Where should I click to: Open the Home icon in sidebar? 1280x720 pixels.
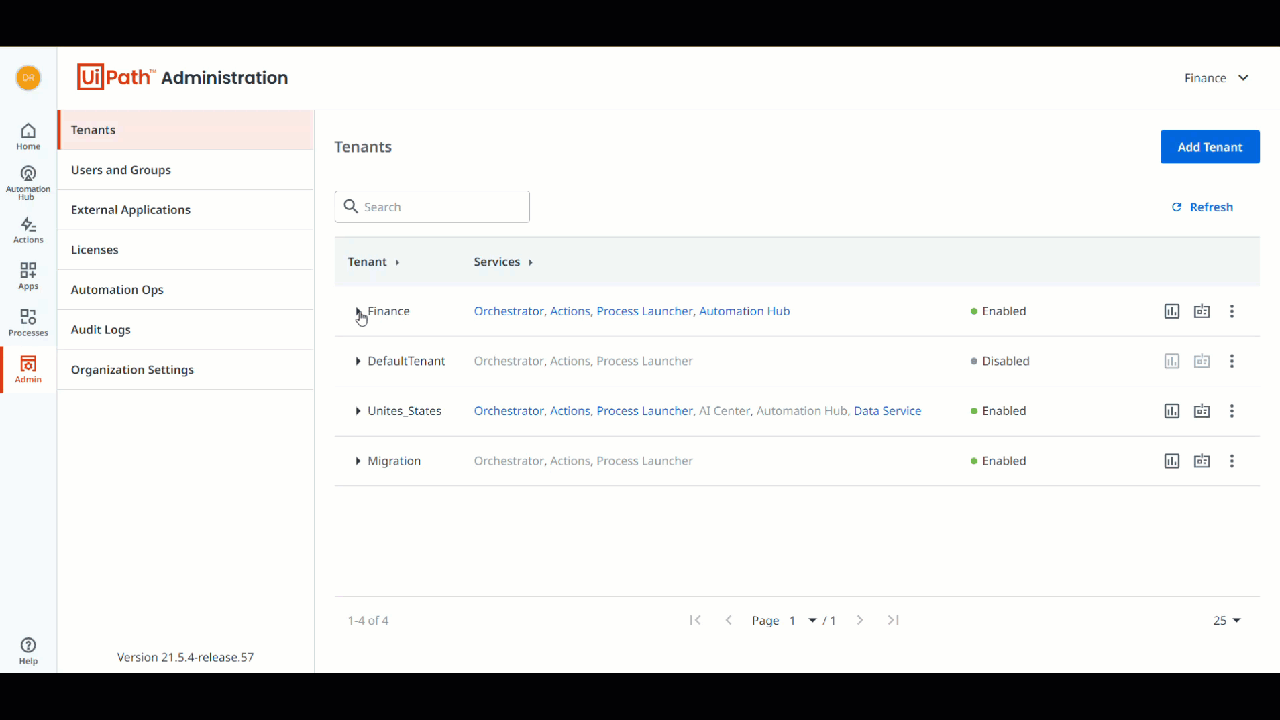click(28, 137)
